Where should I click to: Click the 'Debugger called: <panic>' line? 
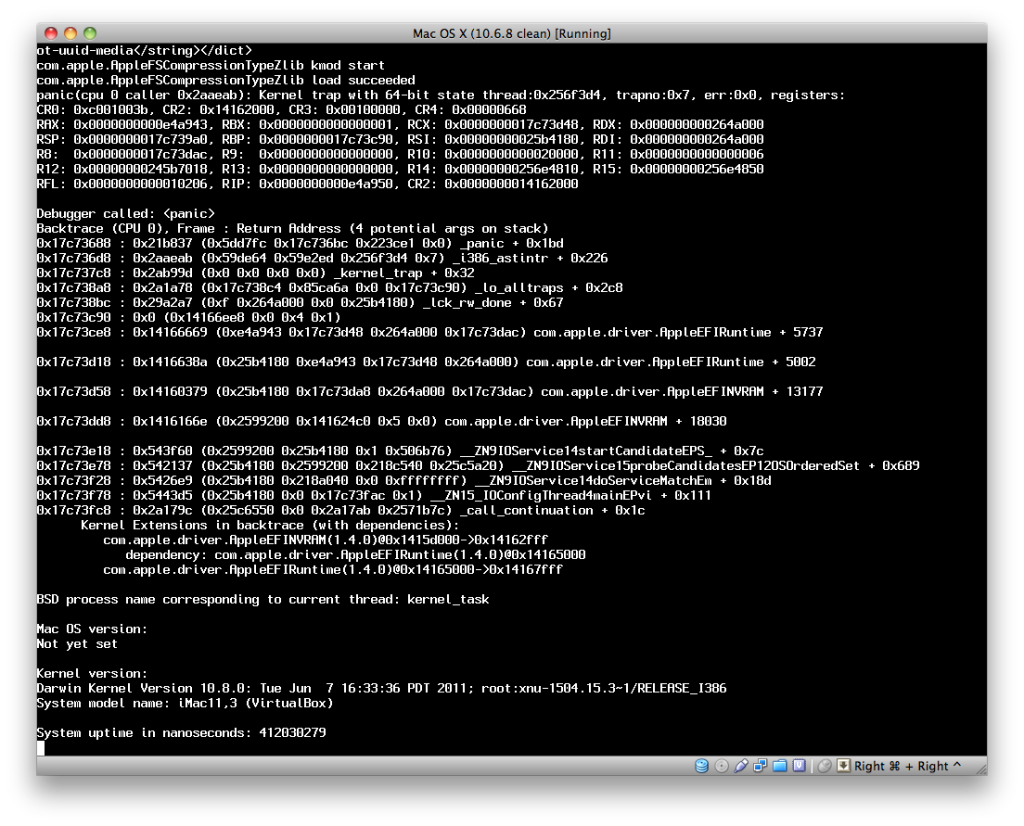(x=125, y=213)
